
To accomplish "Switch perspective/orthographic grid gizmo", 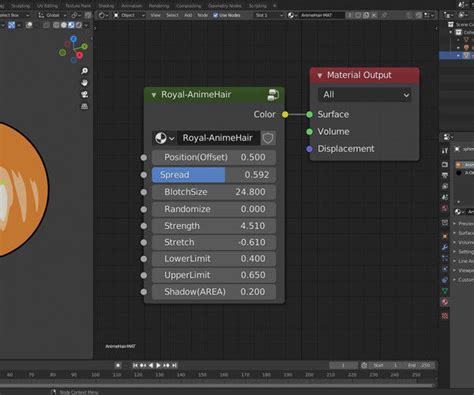I will point(85,106).
